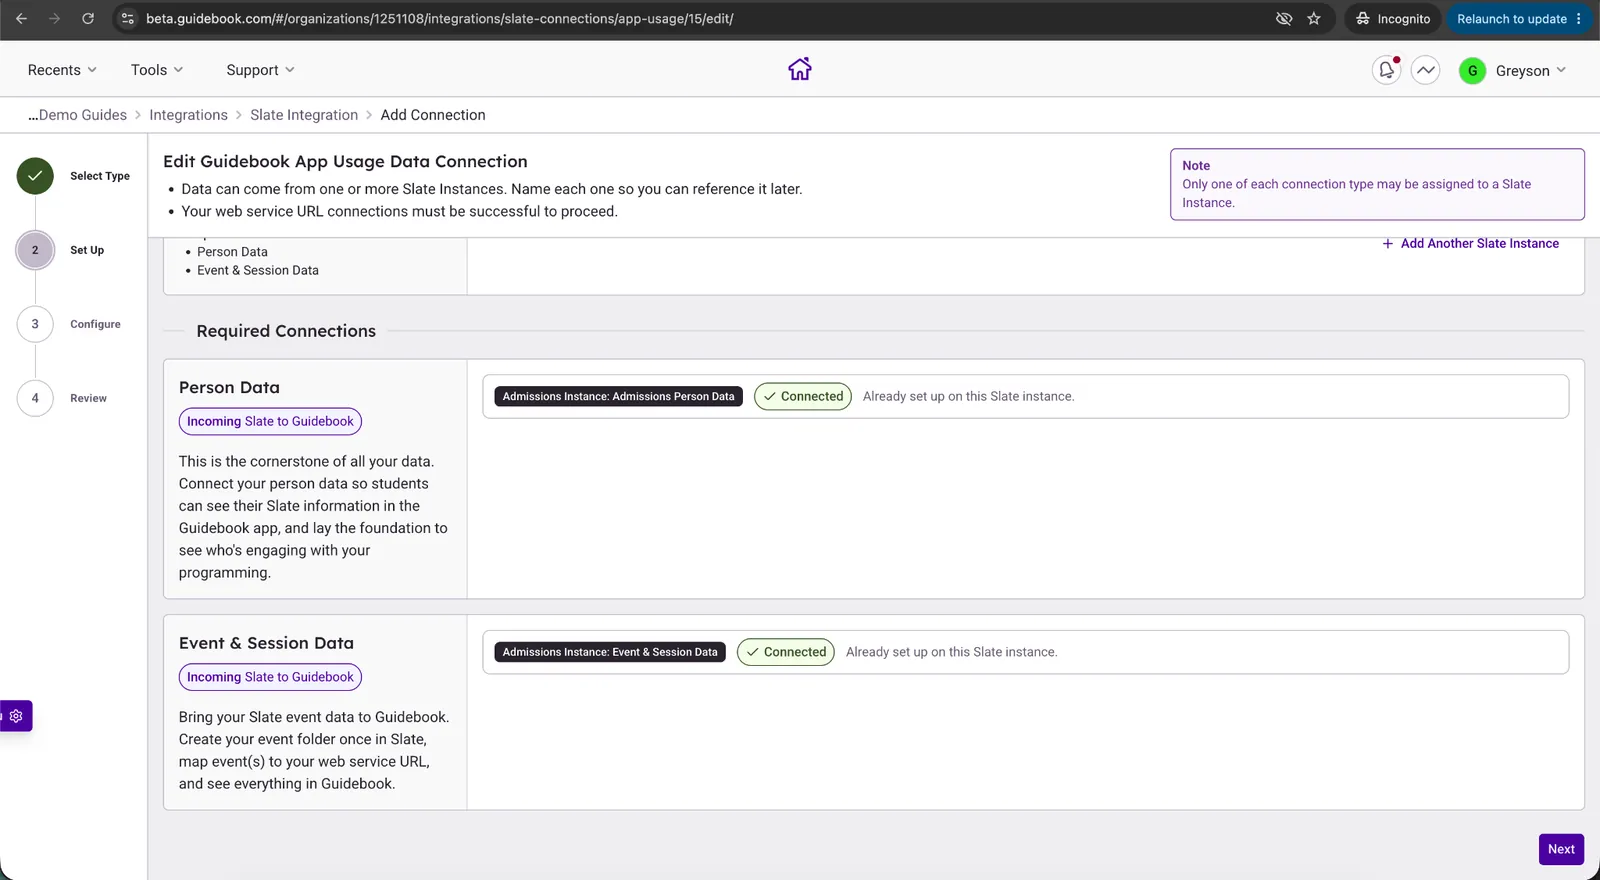Click the Event & Session Data section heading
The width and height of the screenshot is (1600, 880).
tap(266, 643)
